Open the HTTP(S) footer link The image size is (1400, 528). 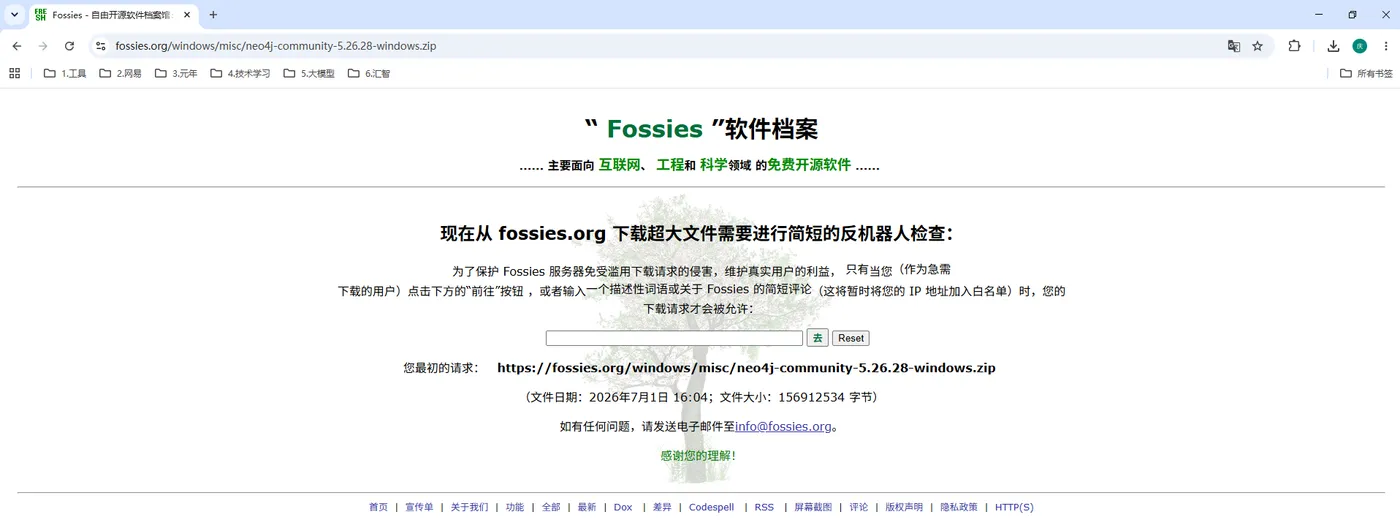(x=1014, y=507)
